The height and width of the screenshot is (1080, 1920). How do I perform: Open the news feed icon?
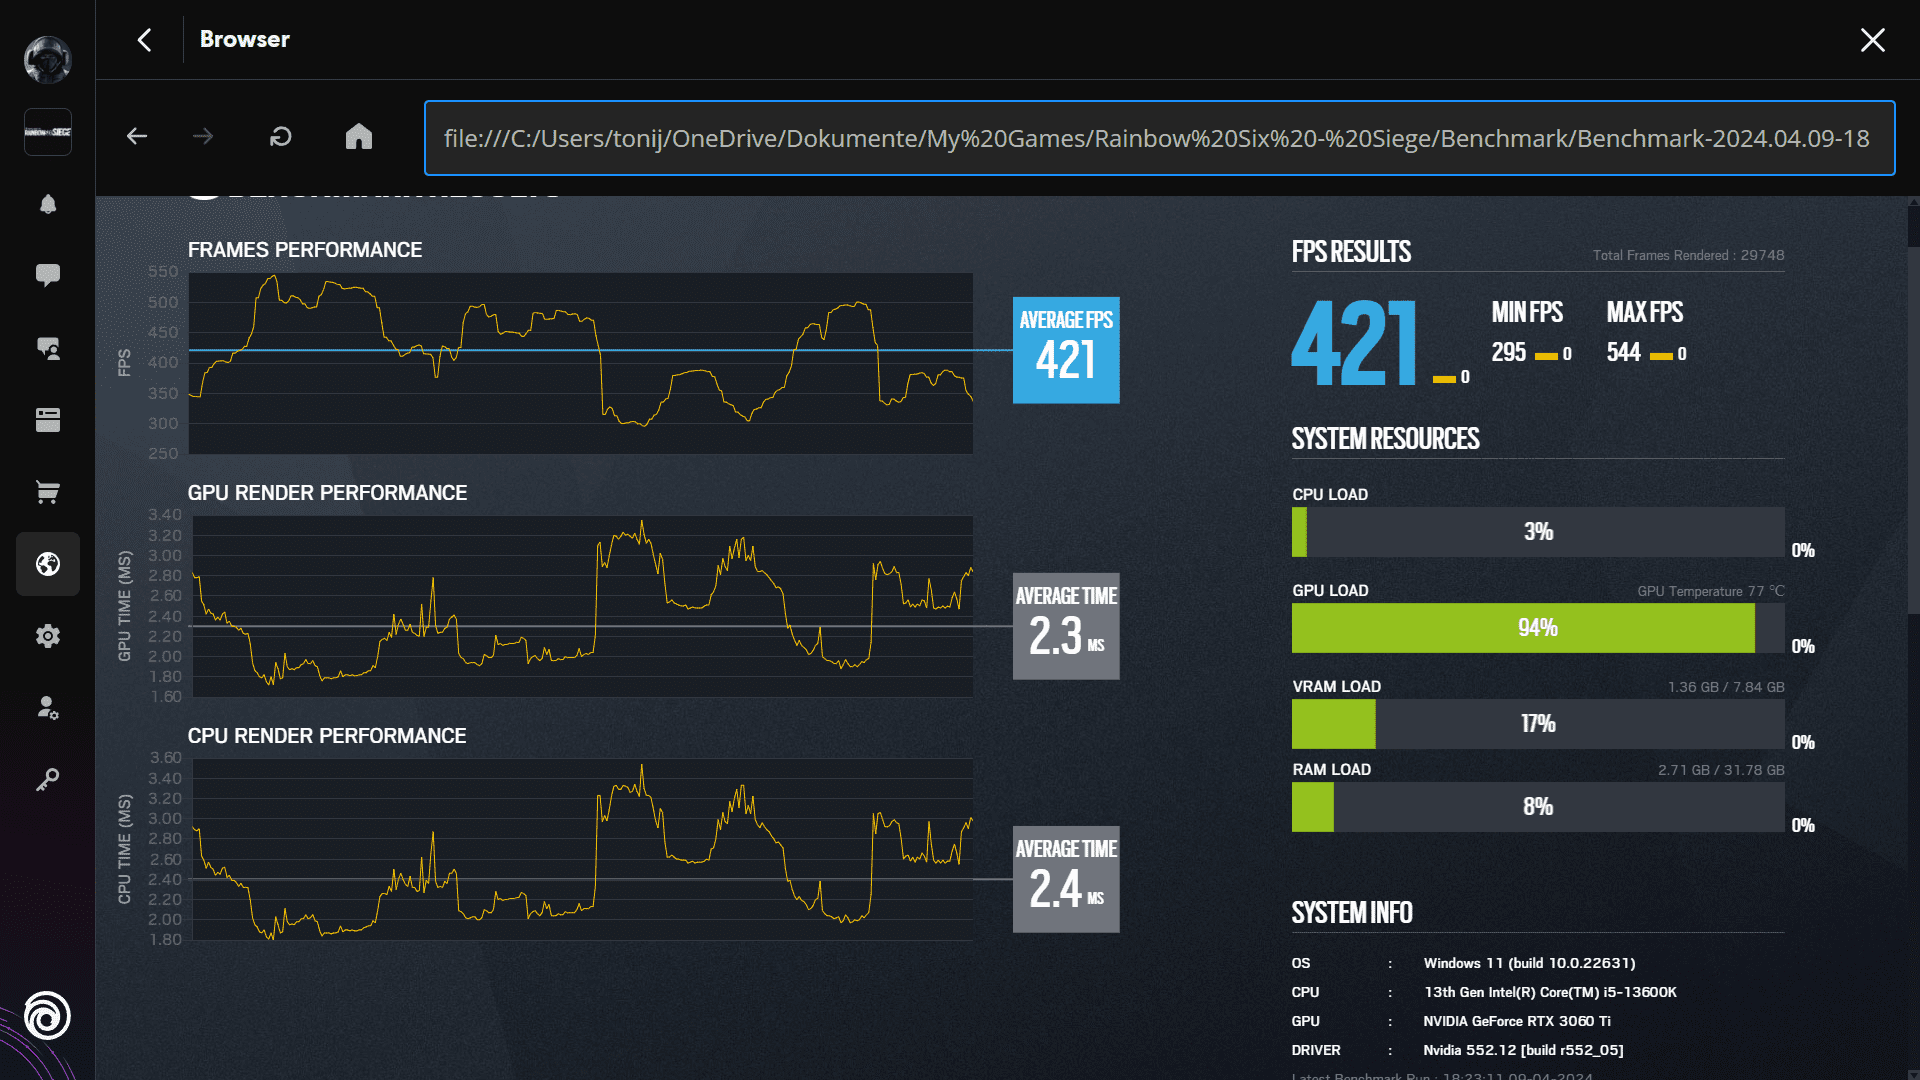click(x=47, y=420)
